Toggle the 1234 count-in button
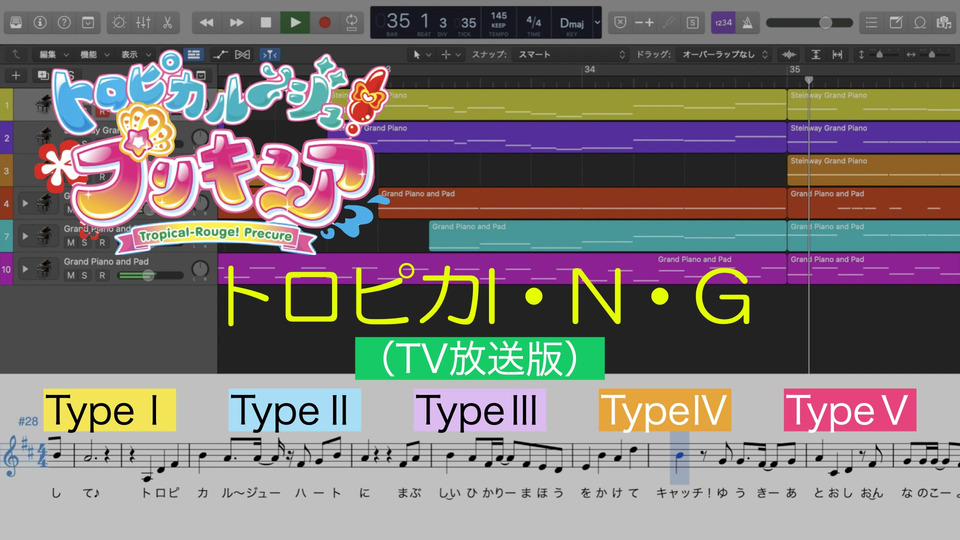960x540 pixels. tap(723, 23)
